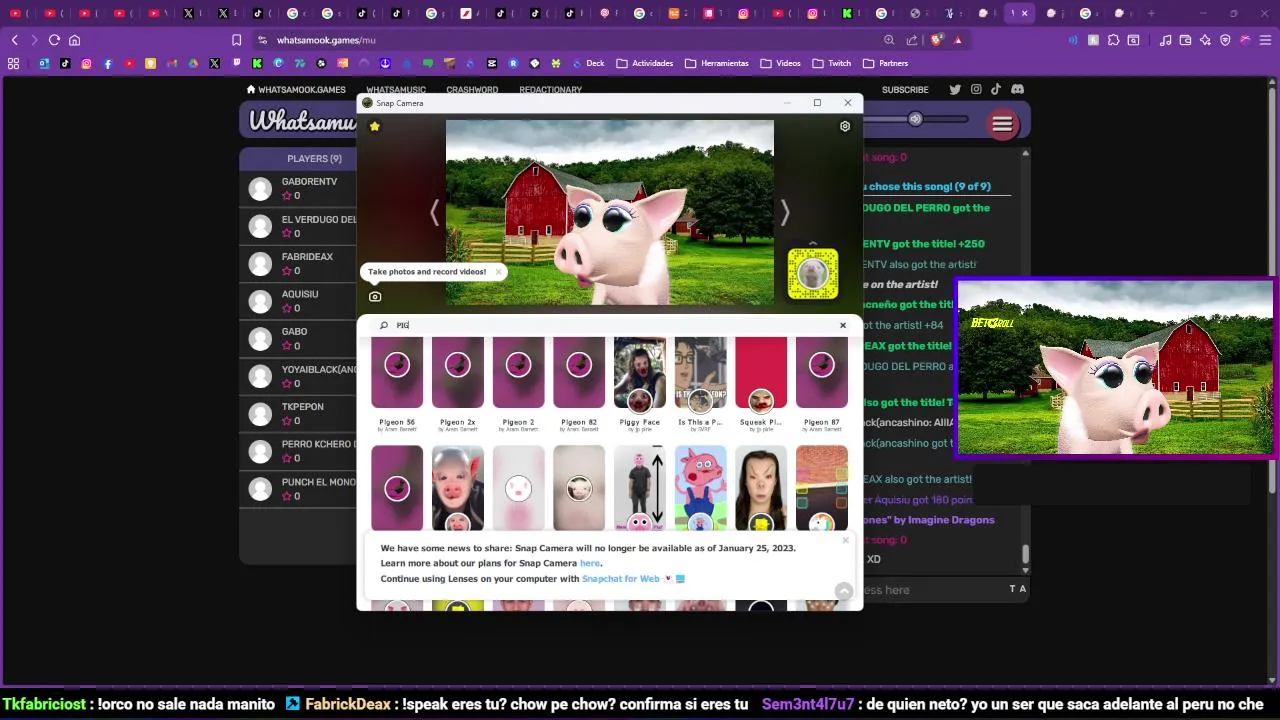
Task: Click the browser back arrow
Action: [x=14, y=40]
